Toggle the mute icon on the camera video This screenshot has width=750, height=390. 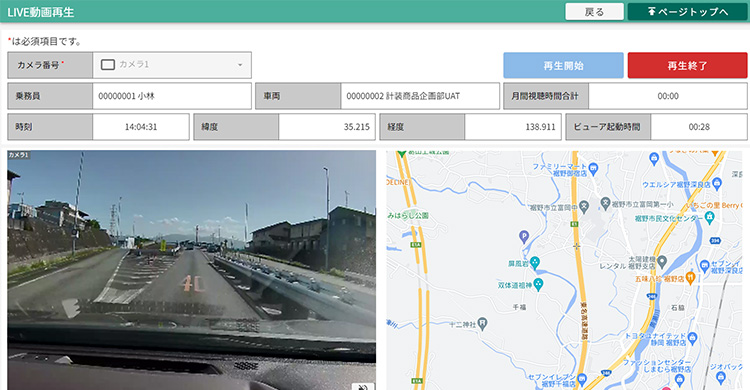tap(363, 386)
